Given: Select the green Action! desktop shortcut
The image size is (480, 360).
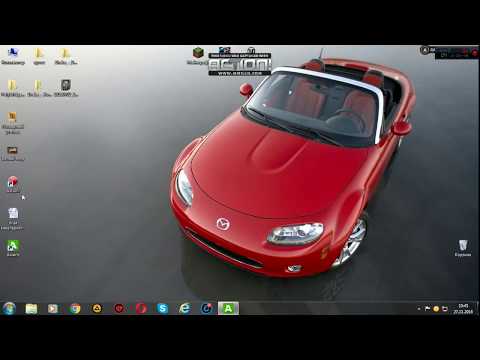Looking at the screenshot, I should point(13,248).
